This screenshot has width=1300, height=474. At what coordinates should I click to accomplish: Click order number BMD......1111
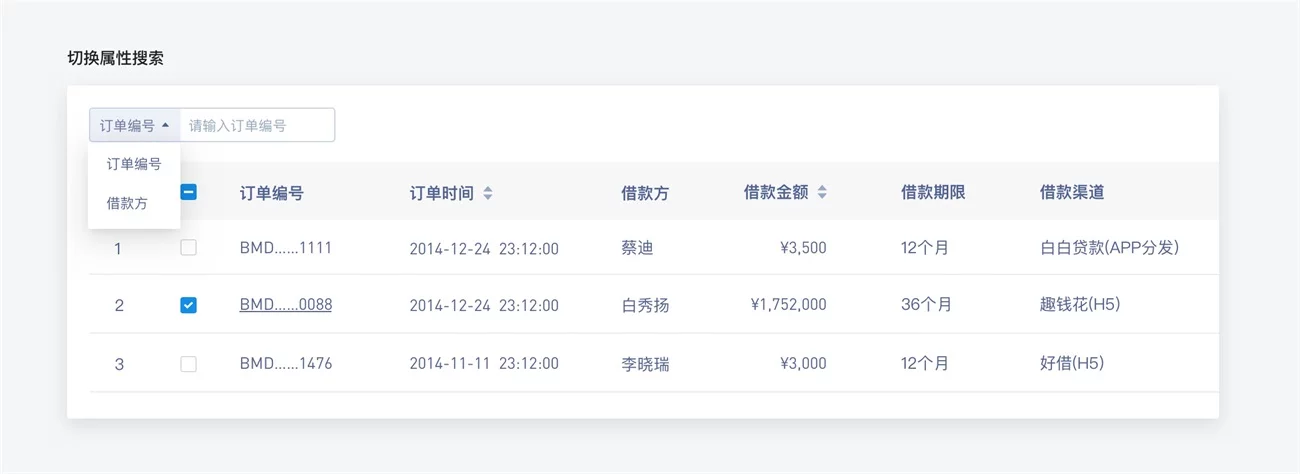(x=285, y=248)
